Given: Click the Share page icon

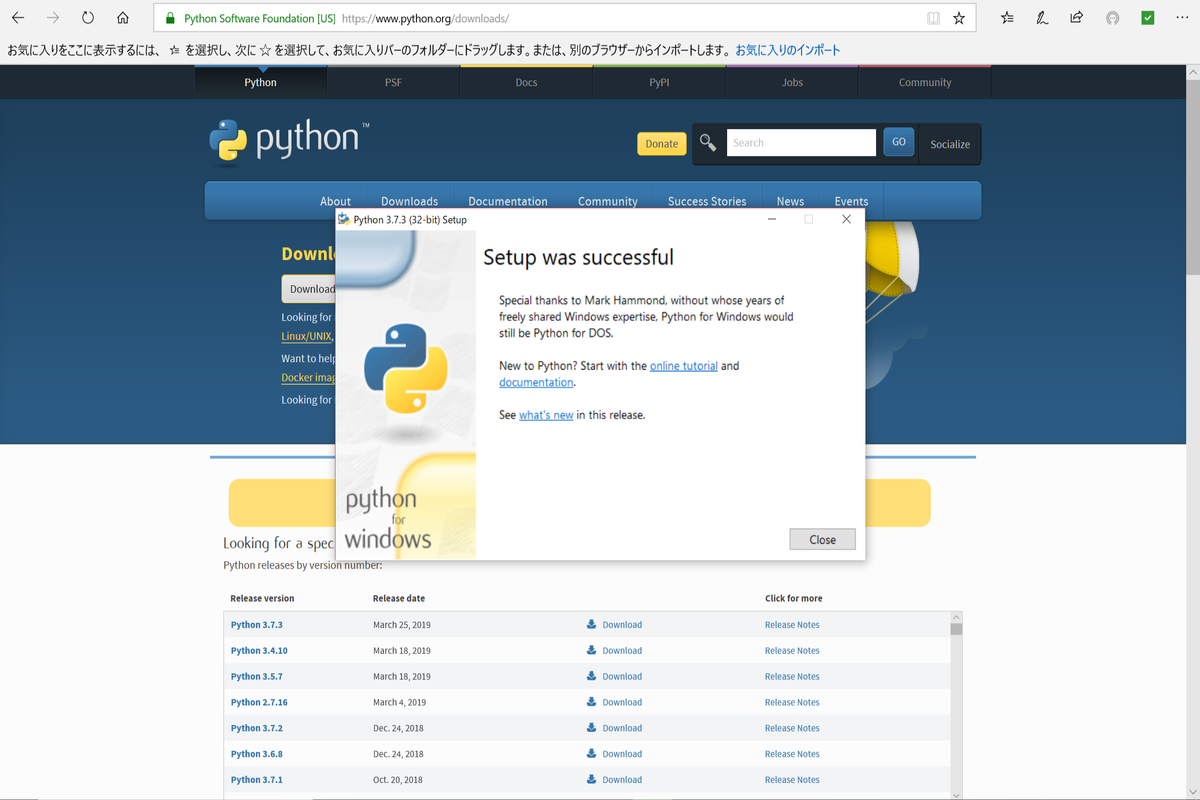Looking at the screenshot, I should click(1076, 18).
